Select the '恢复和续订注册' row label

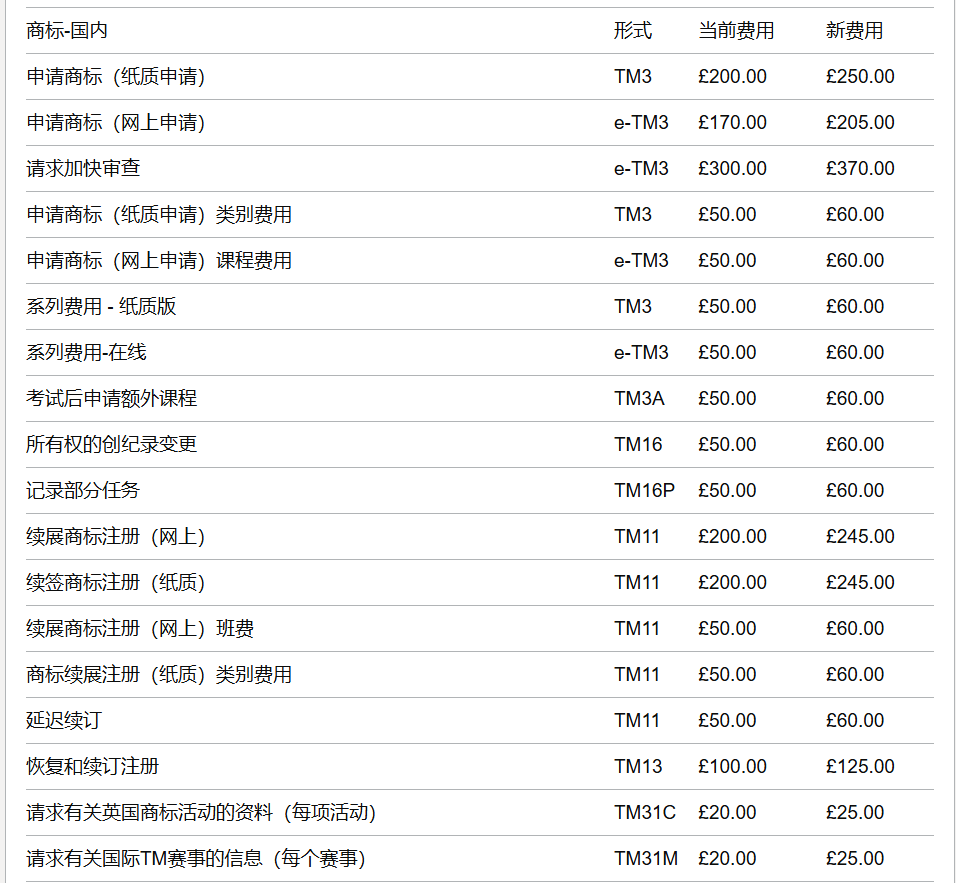[93, 767]
